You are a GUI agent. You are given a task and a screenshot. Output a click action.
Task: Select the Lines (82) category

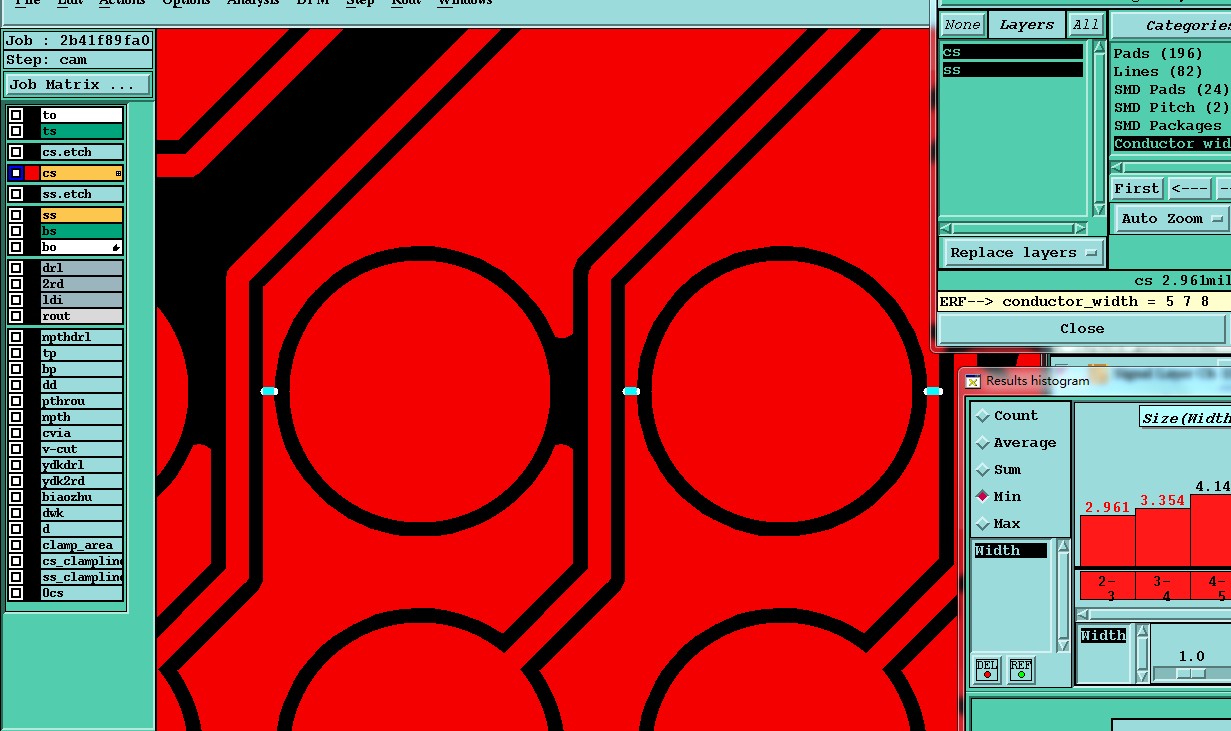point(1158,72)
